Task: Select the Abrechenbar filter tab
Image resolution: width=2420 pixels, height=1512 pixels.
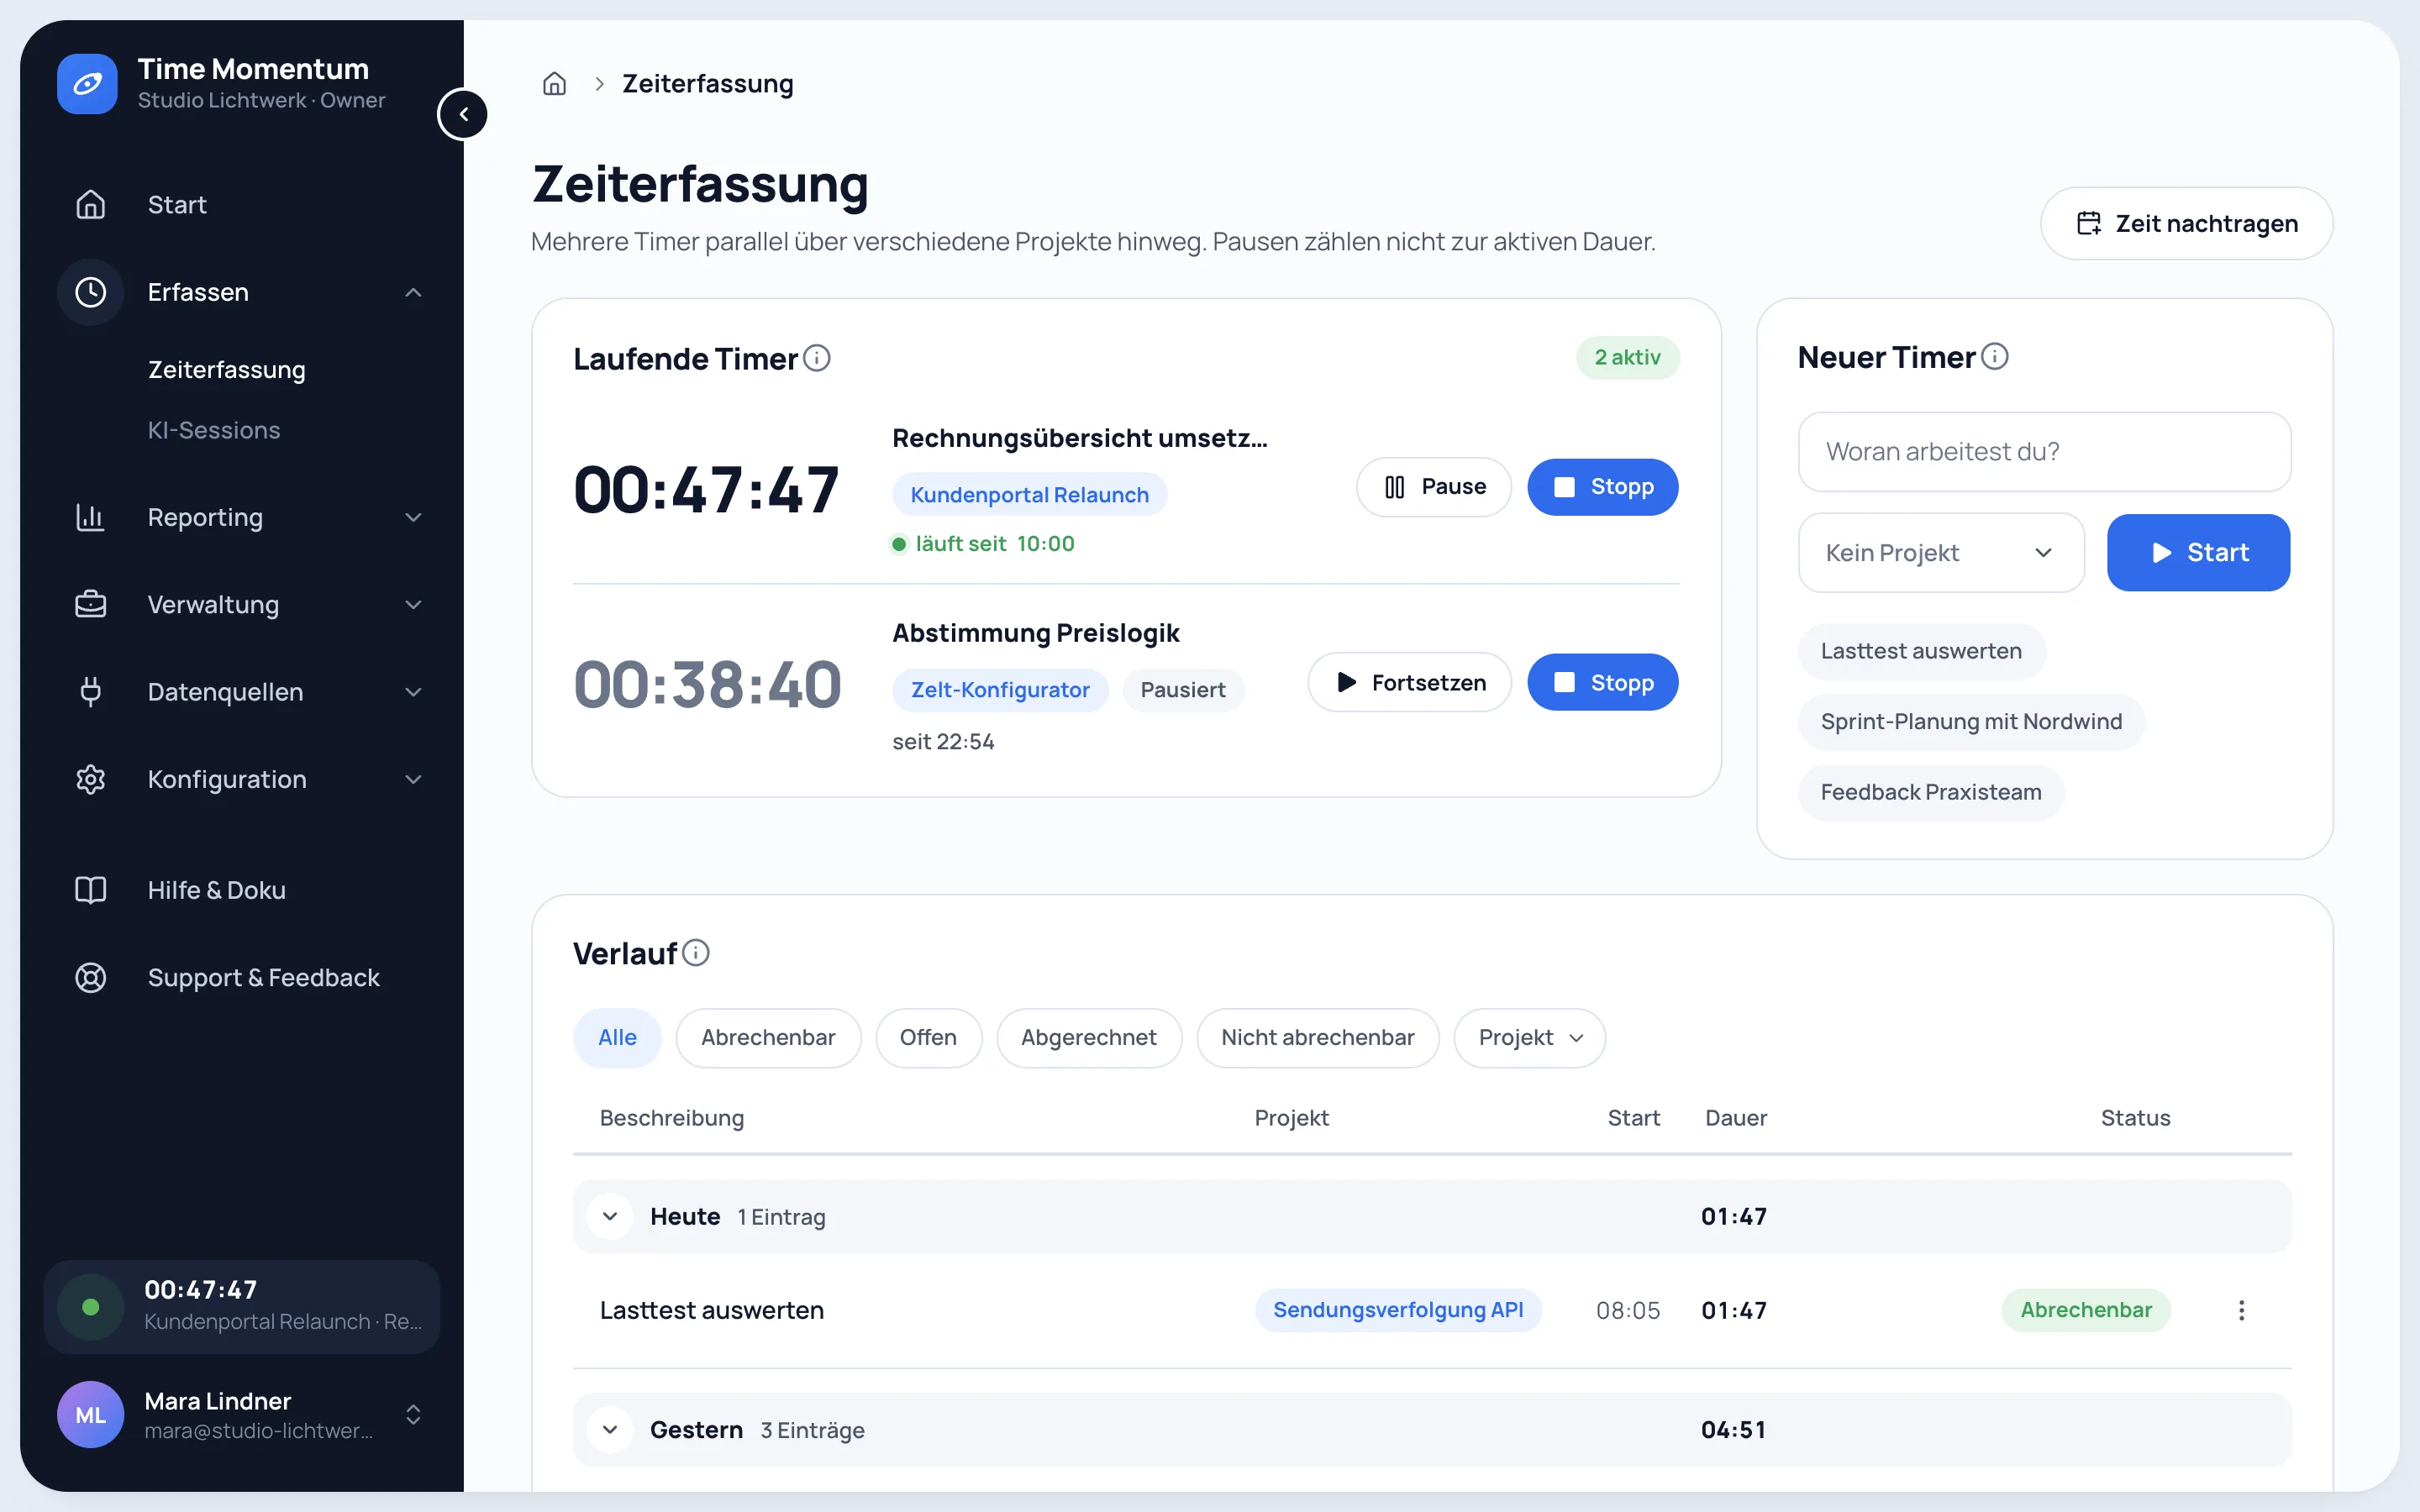Action: click(x=768, y=1037)
